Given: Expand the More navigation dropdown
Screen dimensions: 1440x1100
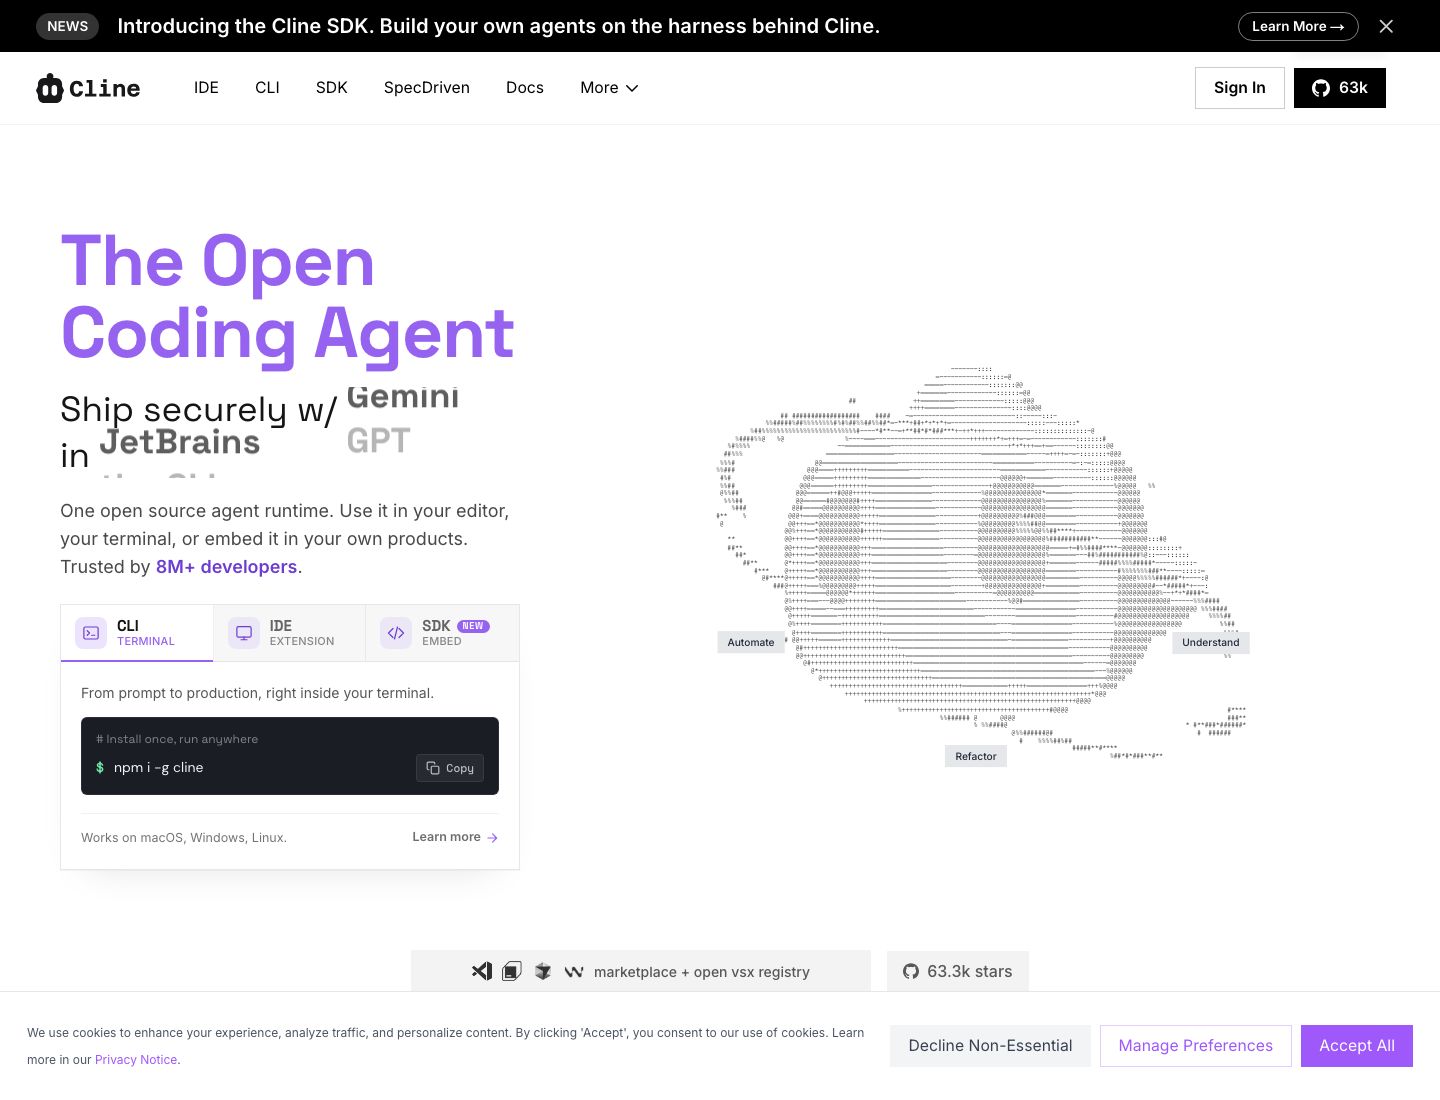Looking at the screenshot, I should click(609, 88).
